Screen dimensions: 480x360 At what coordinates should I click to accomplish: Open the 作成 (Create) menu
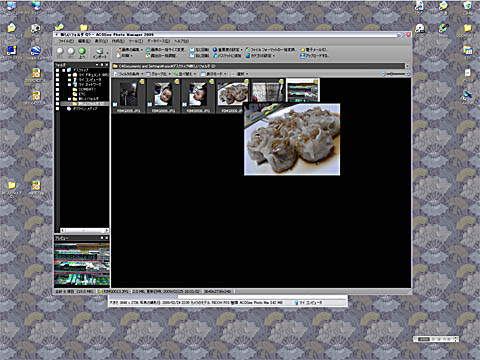[x=118, y=41]
